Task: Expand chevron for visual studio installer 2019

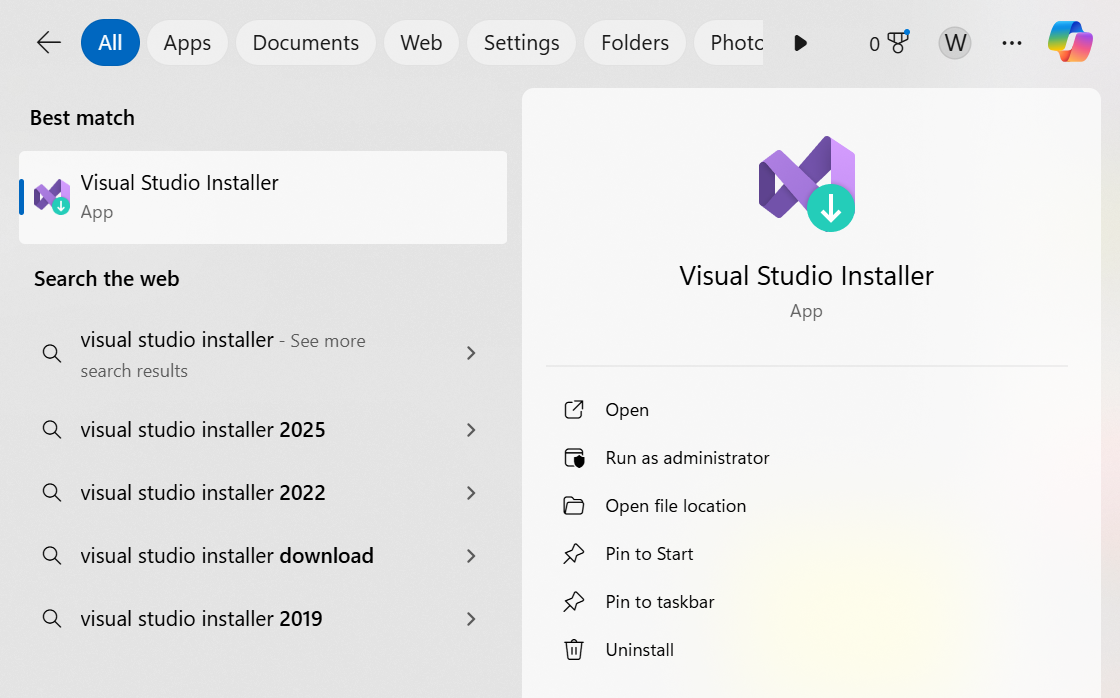Action: (x=471, y=619)
